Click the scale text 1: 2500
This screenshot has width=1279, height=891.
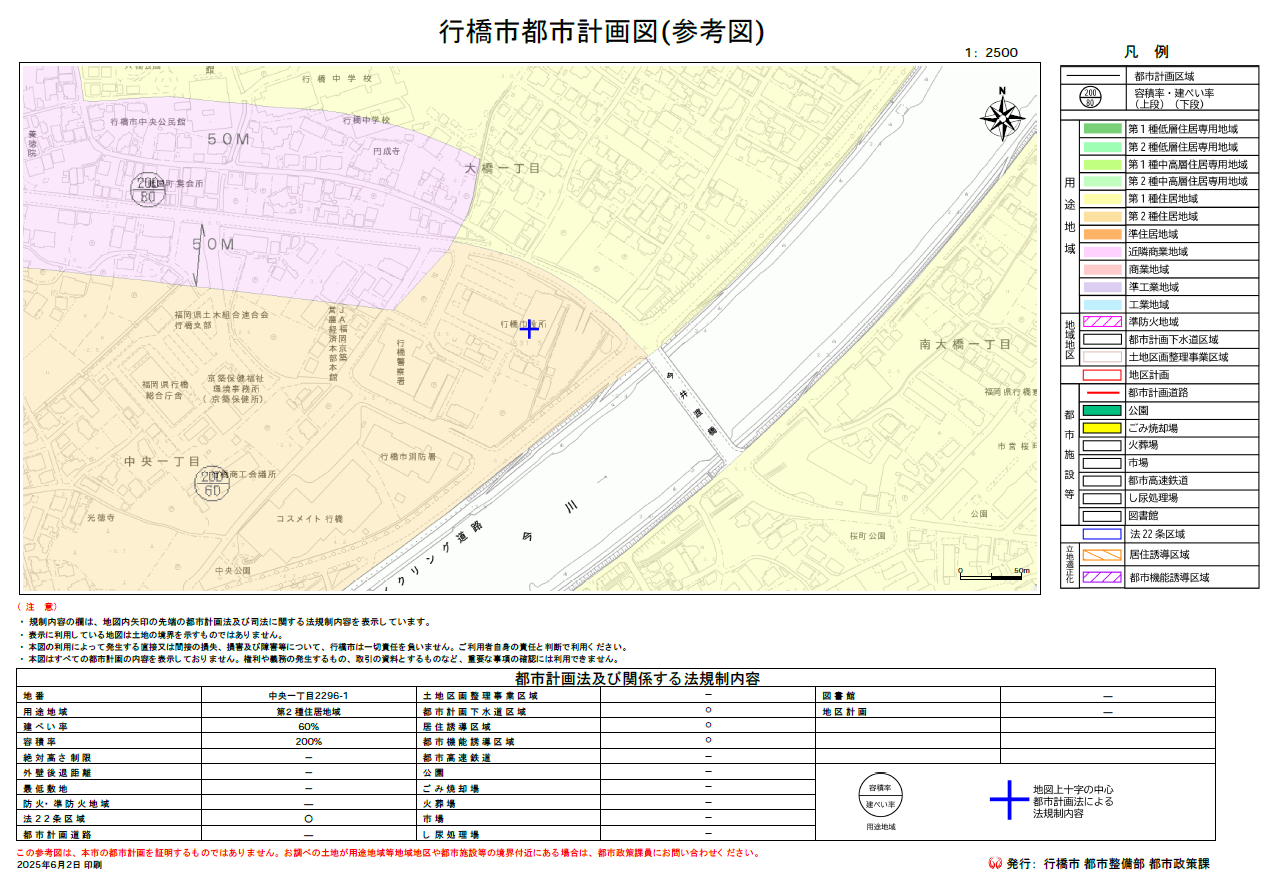pos(992,53)
